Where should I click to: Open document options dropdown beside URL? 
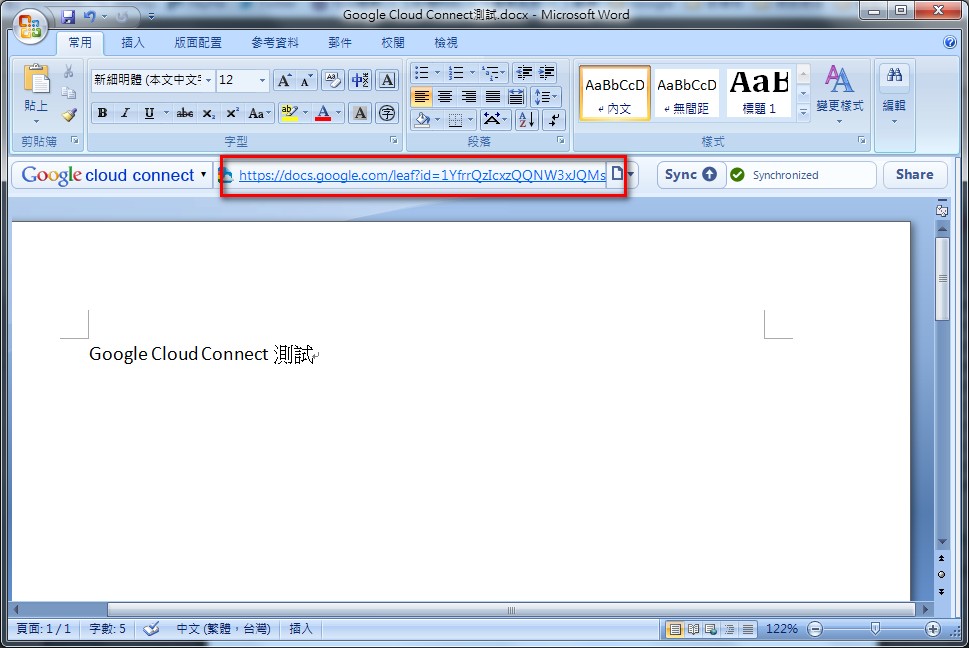pos(631,175)
